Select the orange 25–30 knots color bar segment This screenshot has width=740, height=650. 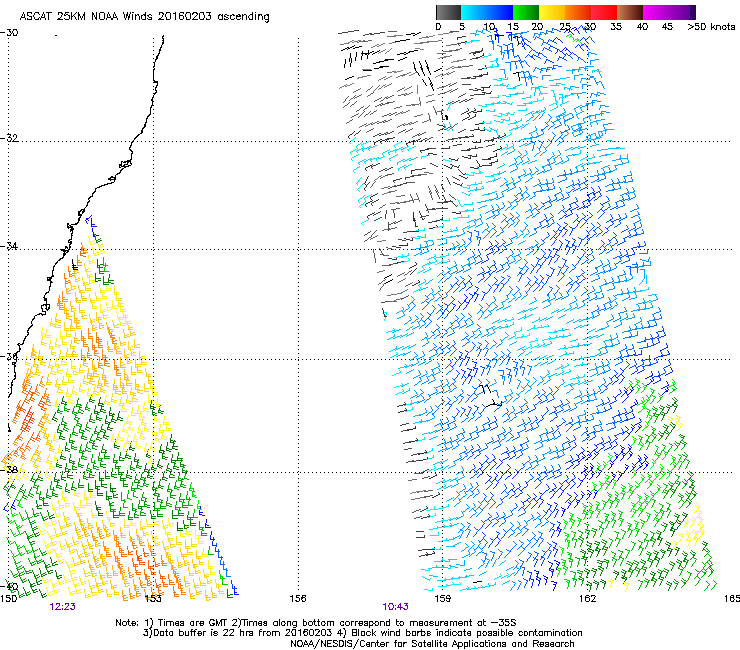coord(578,12)
